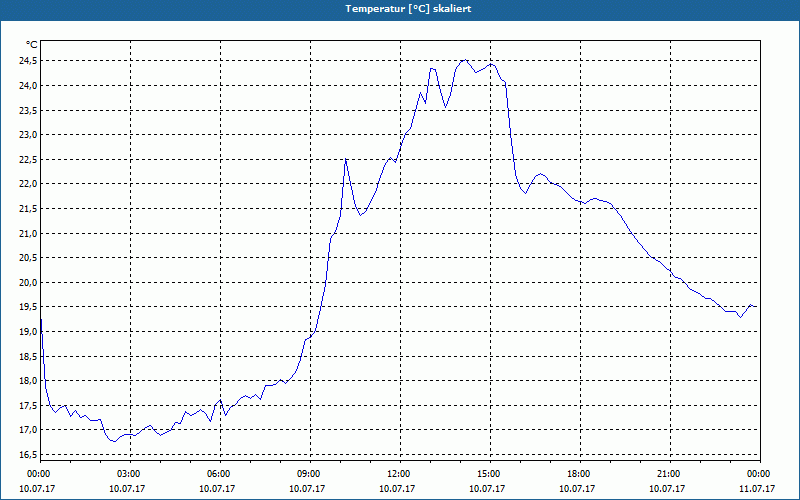Click the 00:00 time label above 11.07.17
The width and height of the screenshot is (800, 500).
tap(757, 474)
